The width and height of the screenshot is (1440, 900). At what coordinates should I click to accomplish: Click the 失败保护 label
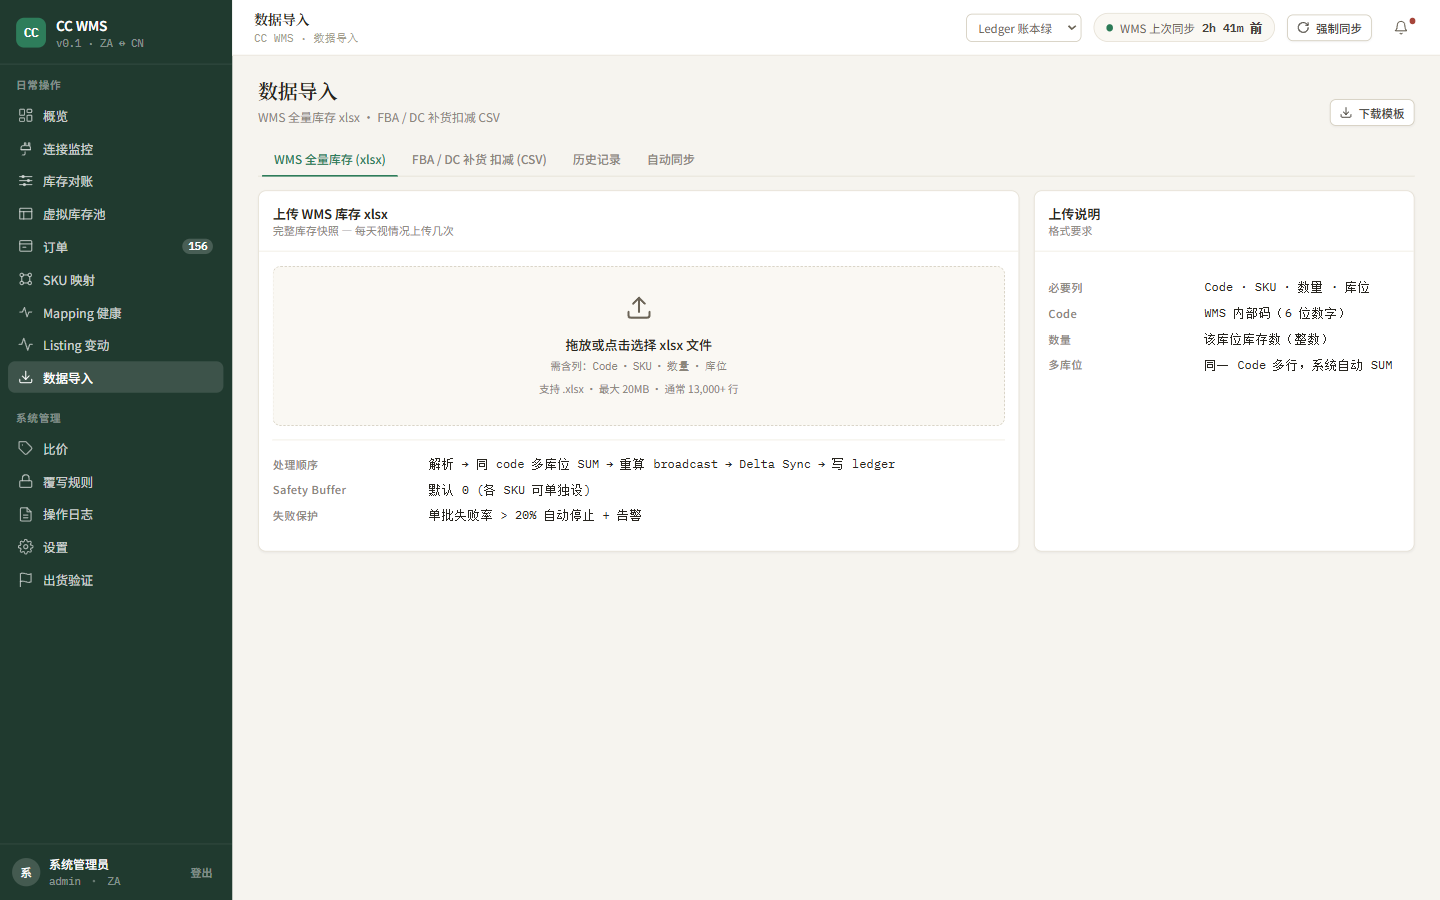tap(295, 516)
